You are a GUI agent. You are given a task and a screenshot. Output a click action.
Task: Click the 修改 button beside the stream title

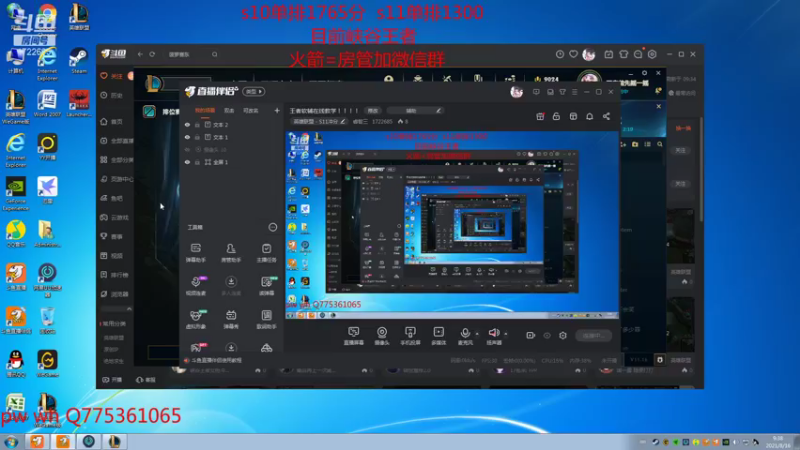click(x=373, y=111)
